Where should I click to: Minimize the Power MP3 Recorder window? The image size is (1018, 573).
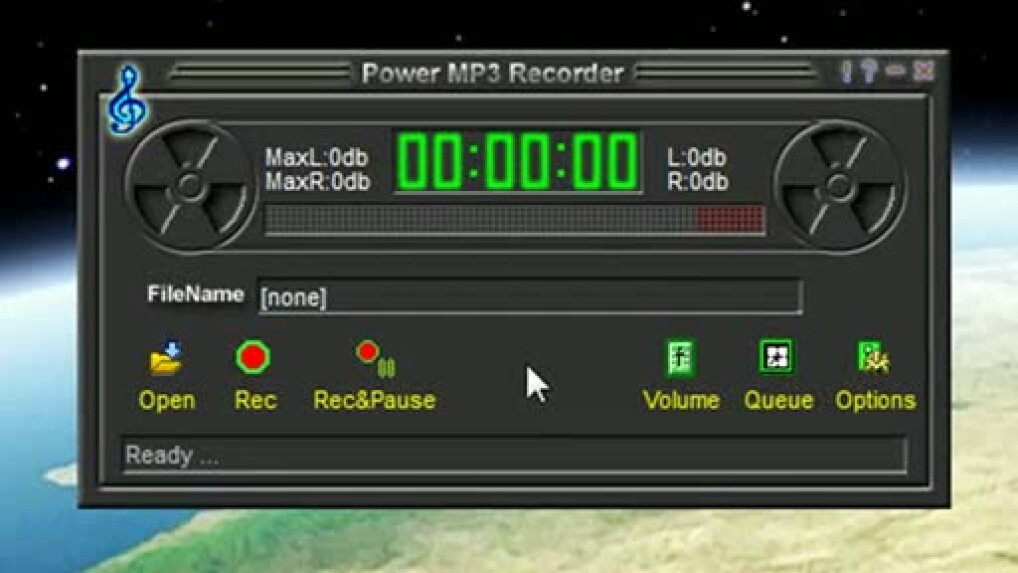point(896,71)
